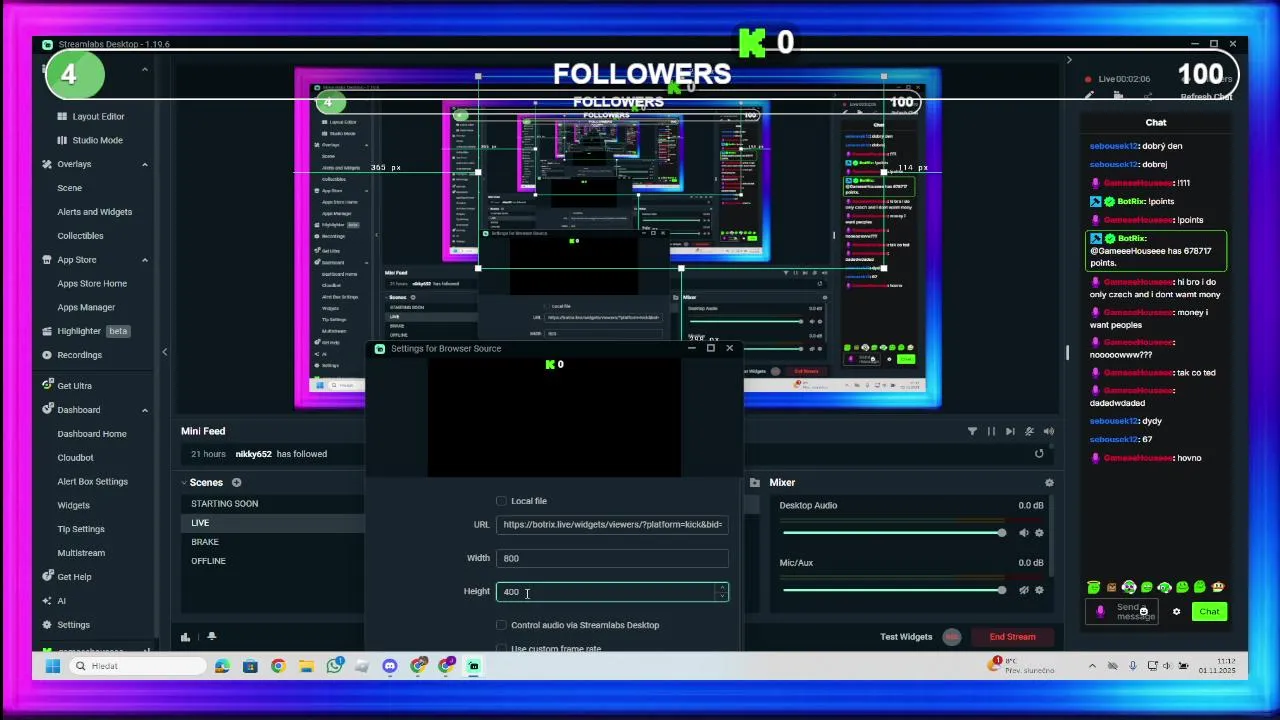Filter the Mini Feed events

[972, 432]
